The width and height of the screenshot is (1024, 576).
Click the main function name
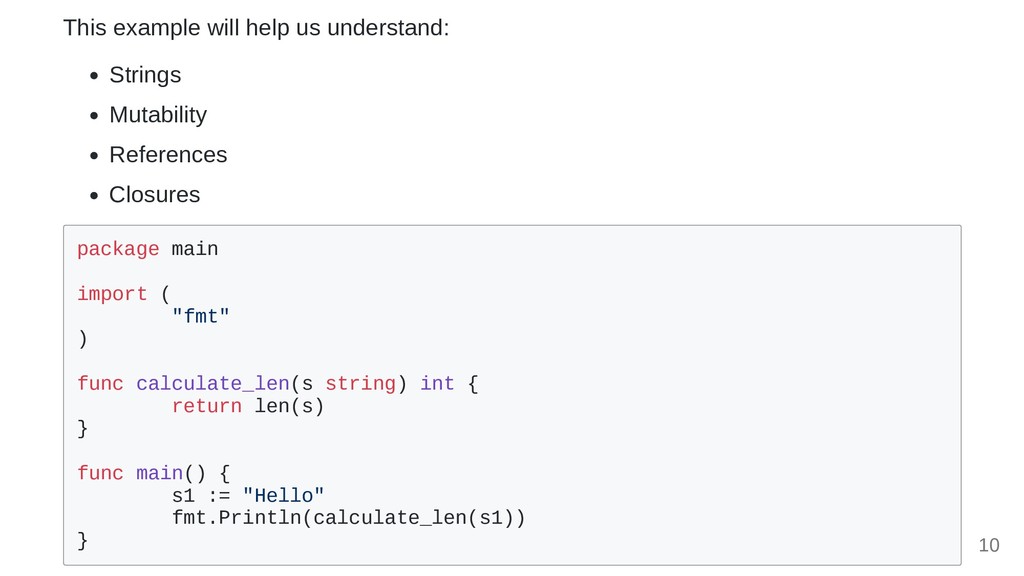(x=159, y=473)
